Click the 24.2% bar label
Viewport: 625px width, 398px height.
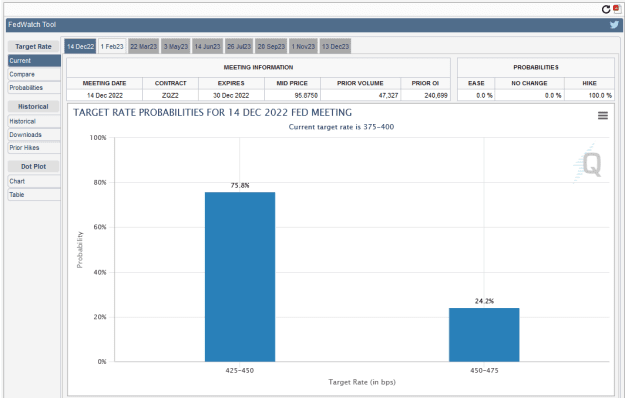coord(484,301)
